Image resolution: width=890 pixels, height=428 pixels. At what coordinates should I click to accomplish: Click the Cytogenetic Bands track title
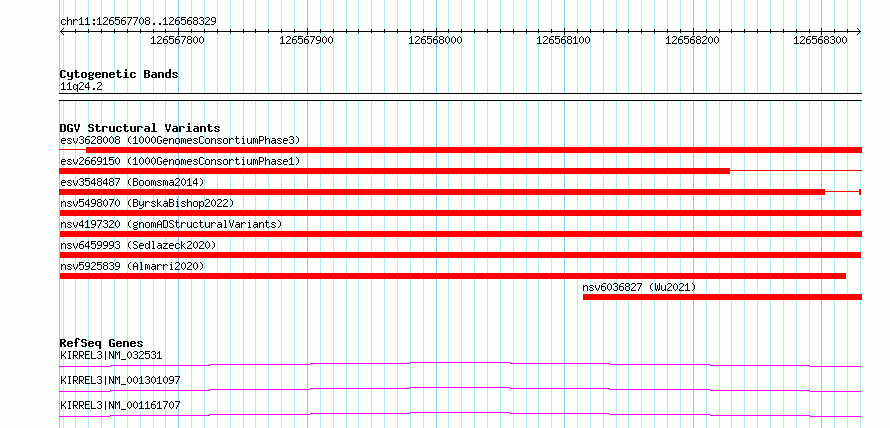click(x=119, y=74)
